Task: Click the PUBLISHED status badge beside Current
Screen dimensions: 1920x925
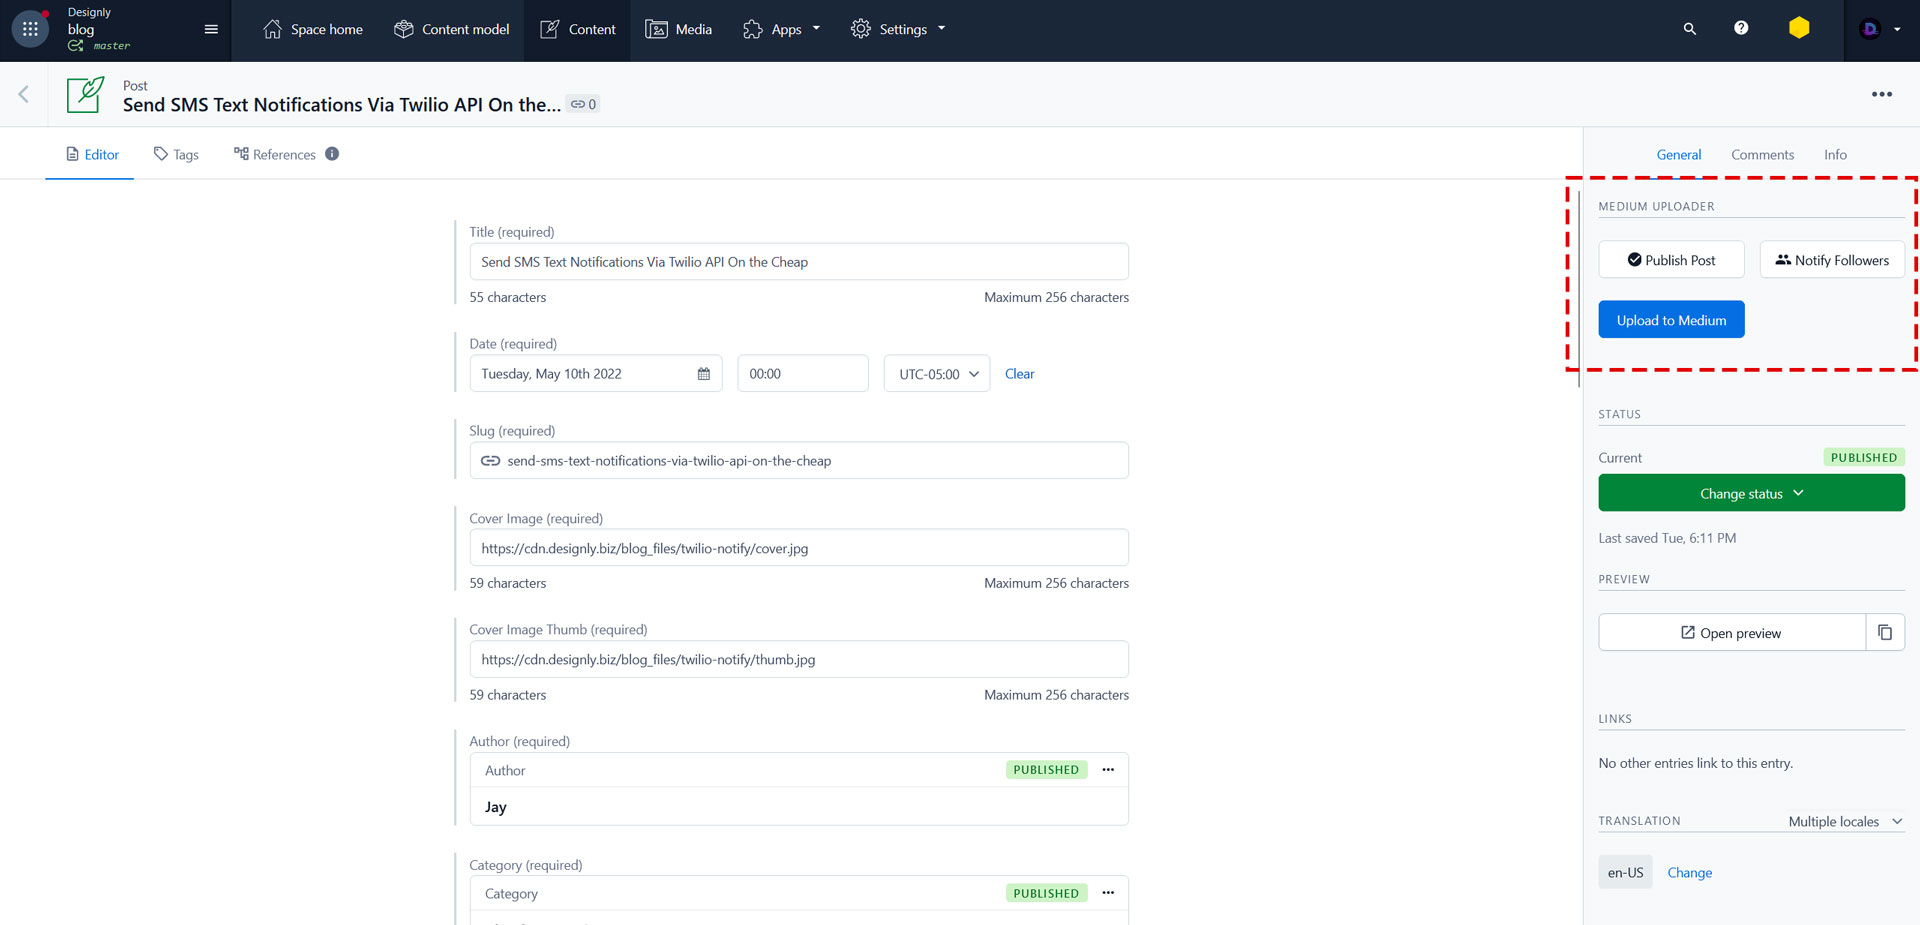Action: coord(1863,457)
